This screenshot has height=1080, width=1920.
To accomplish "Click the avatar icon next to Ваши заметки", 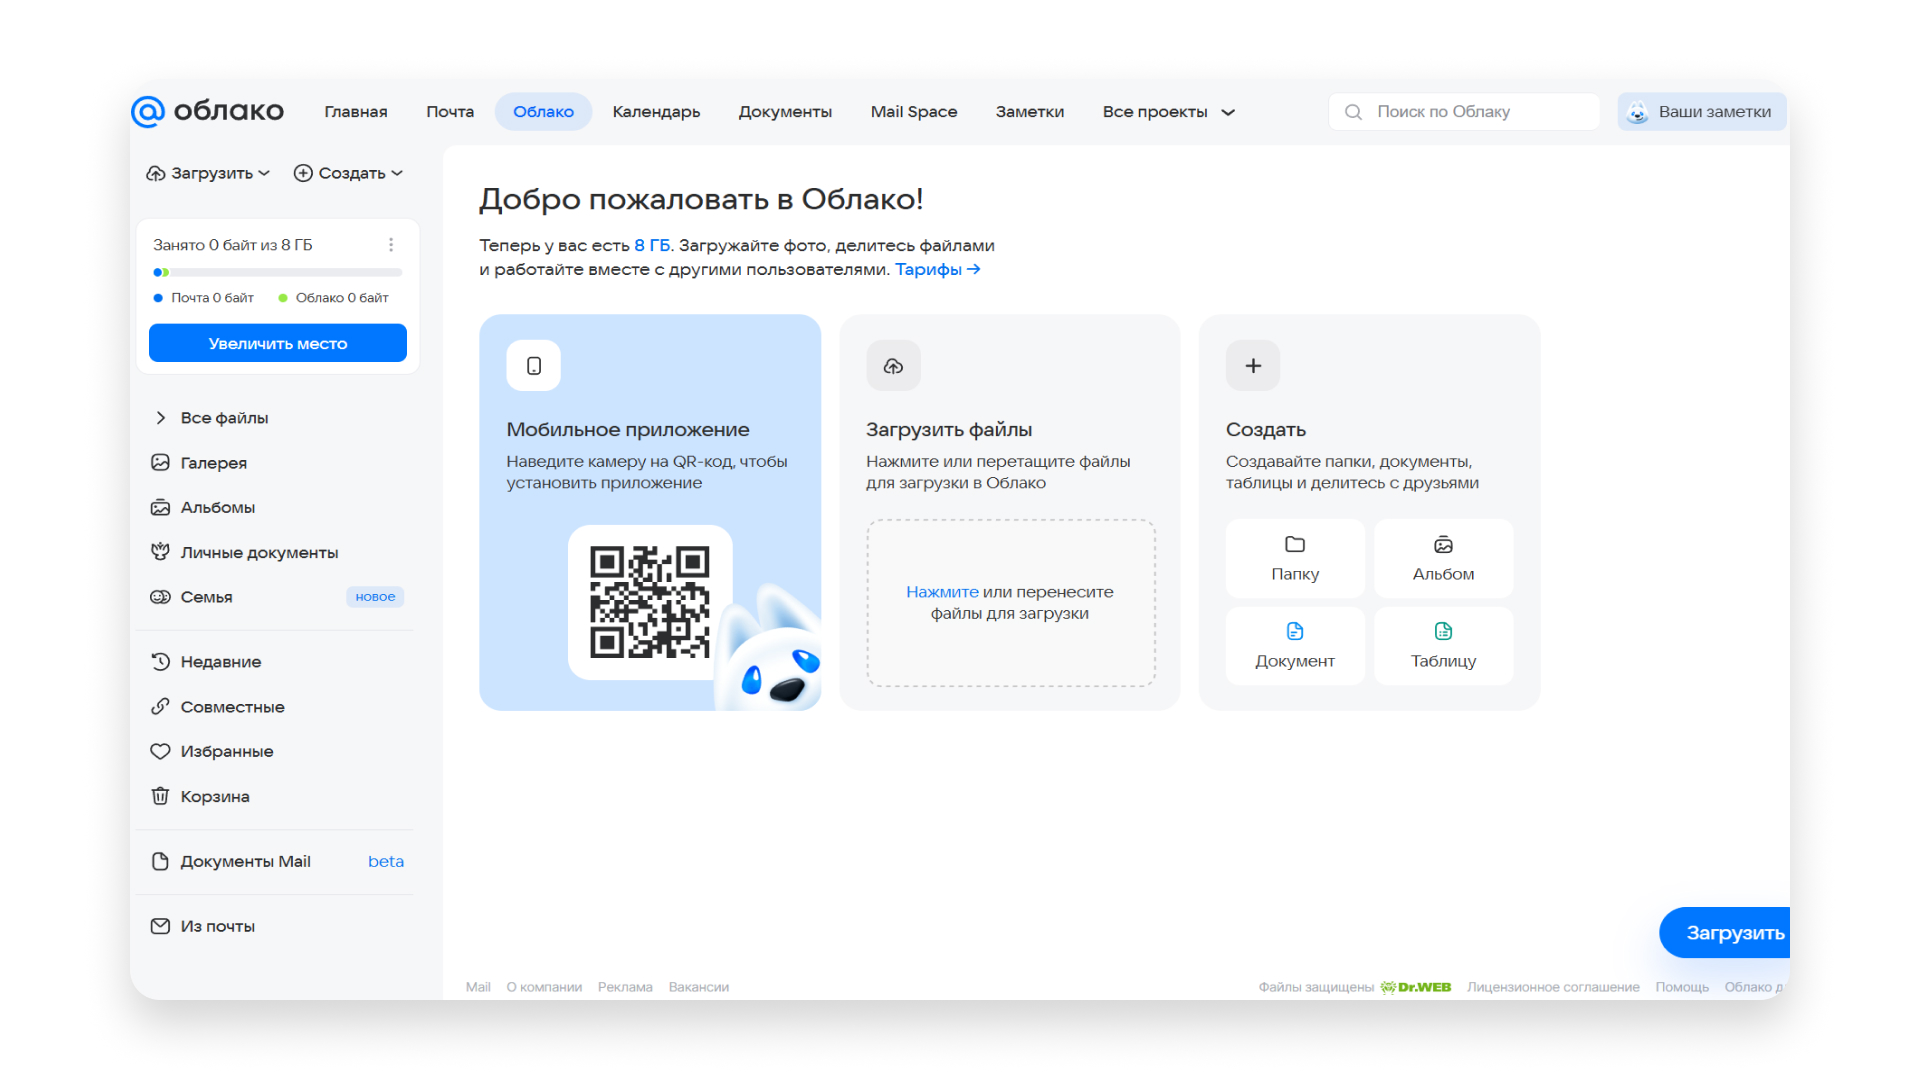I will [x=1638, y=112].
